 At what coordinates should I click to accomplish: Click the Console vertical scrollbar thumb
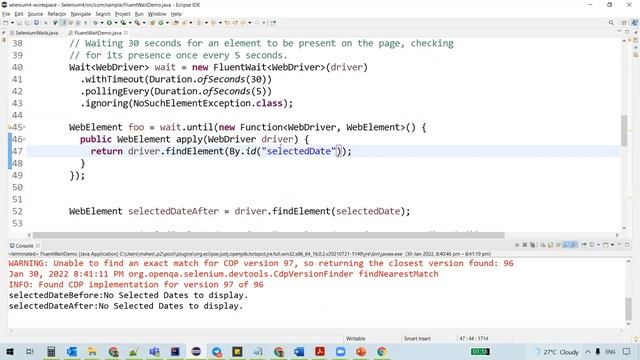[x=629, y=309]
